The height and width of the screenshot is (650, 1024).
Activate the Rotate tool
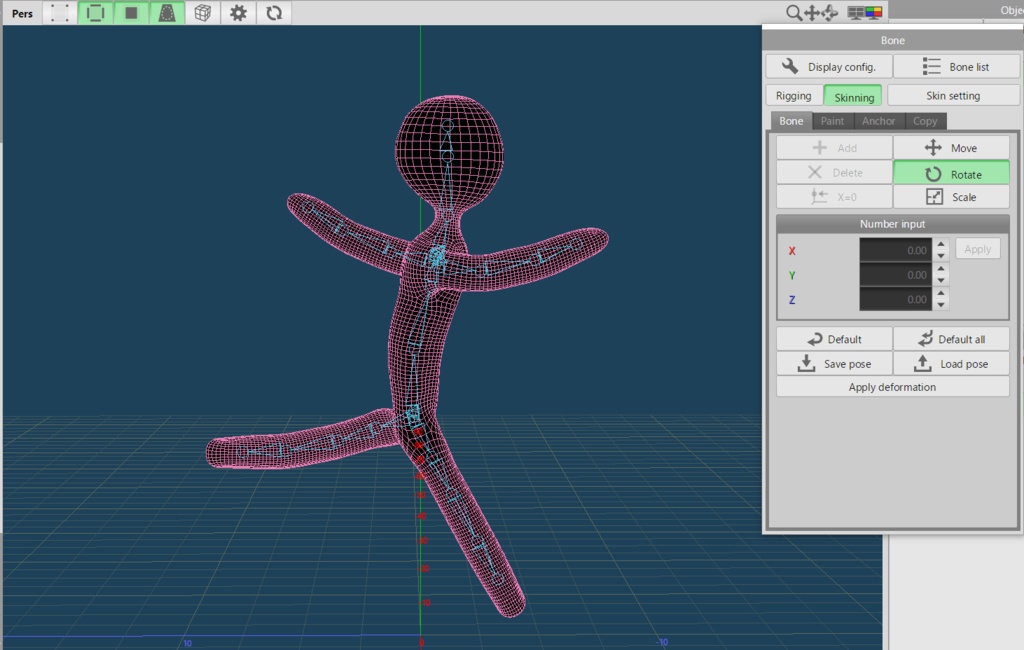[x=951, y=174]
